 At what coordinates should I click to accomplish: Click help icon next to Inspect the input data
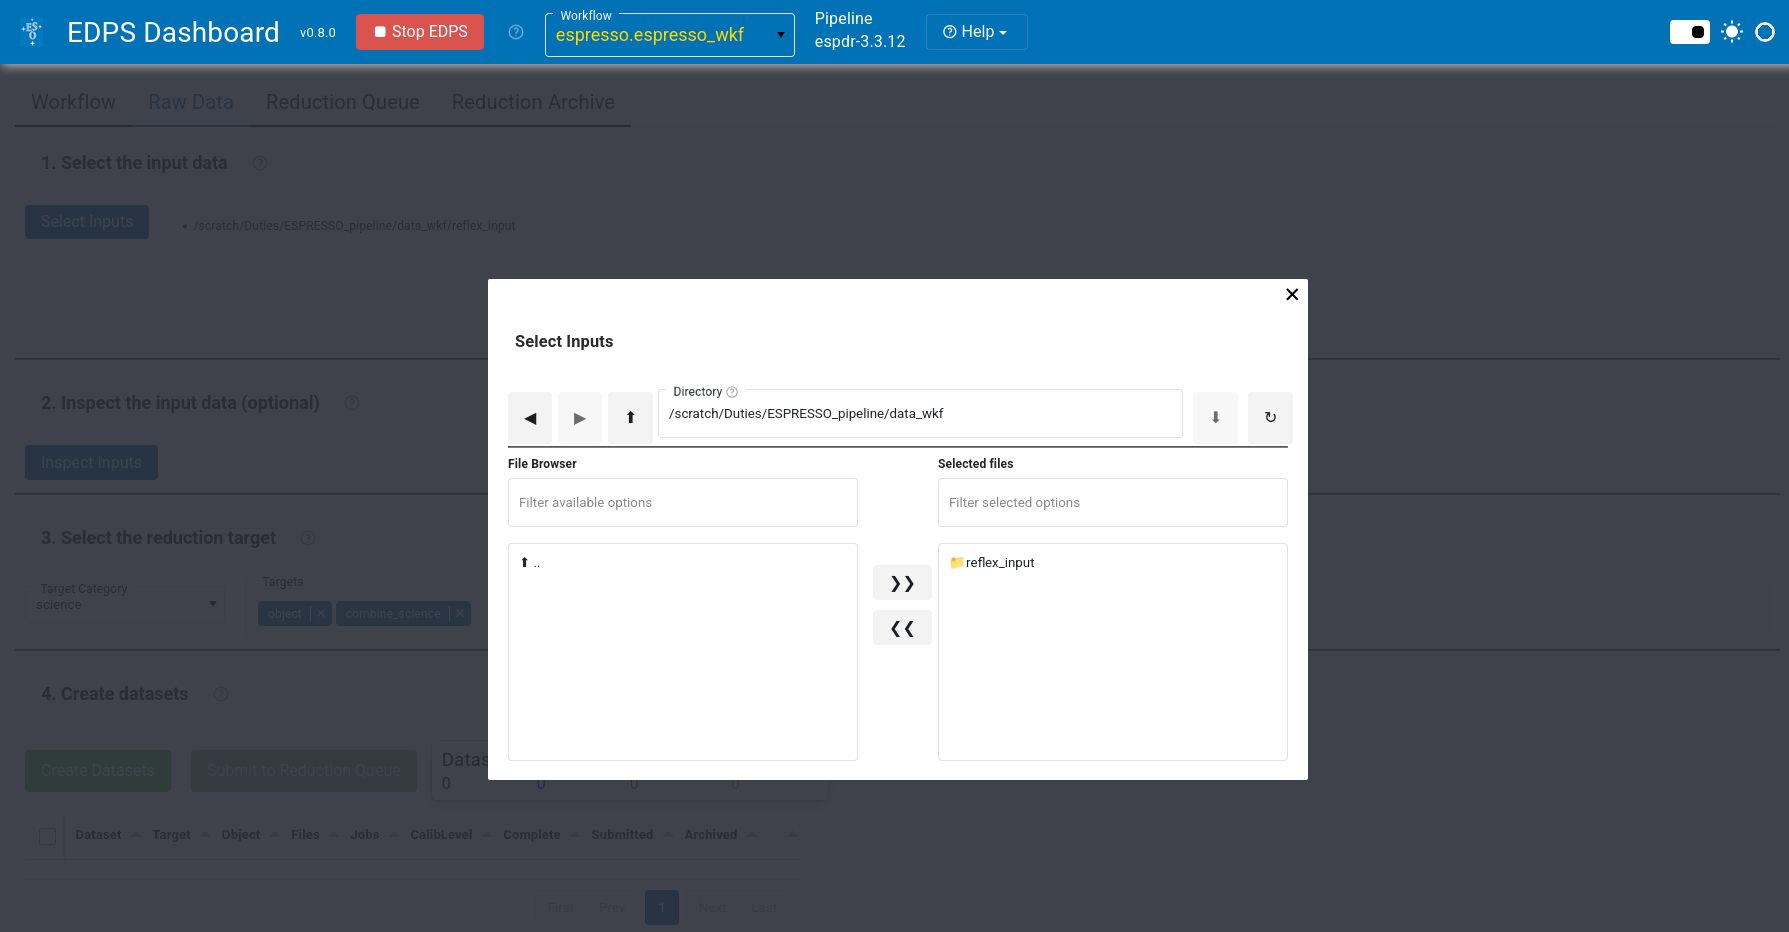click(352, 403)
